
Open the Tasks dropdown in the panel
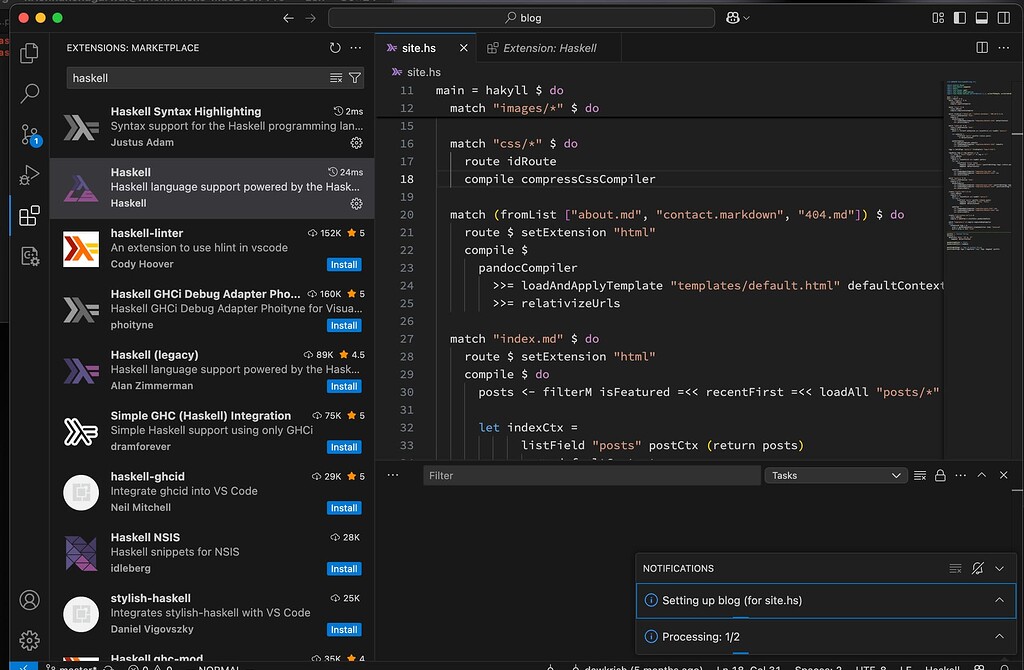click(836, 475)
